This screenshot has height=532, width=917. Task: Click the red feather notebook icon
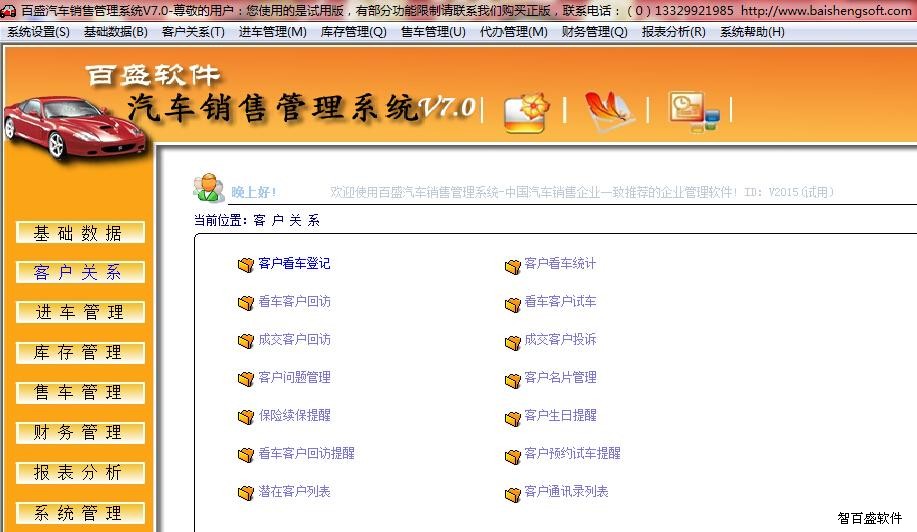(x=608, y=111)
